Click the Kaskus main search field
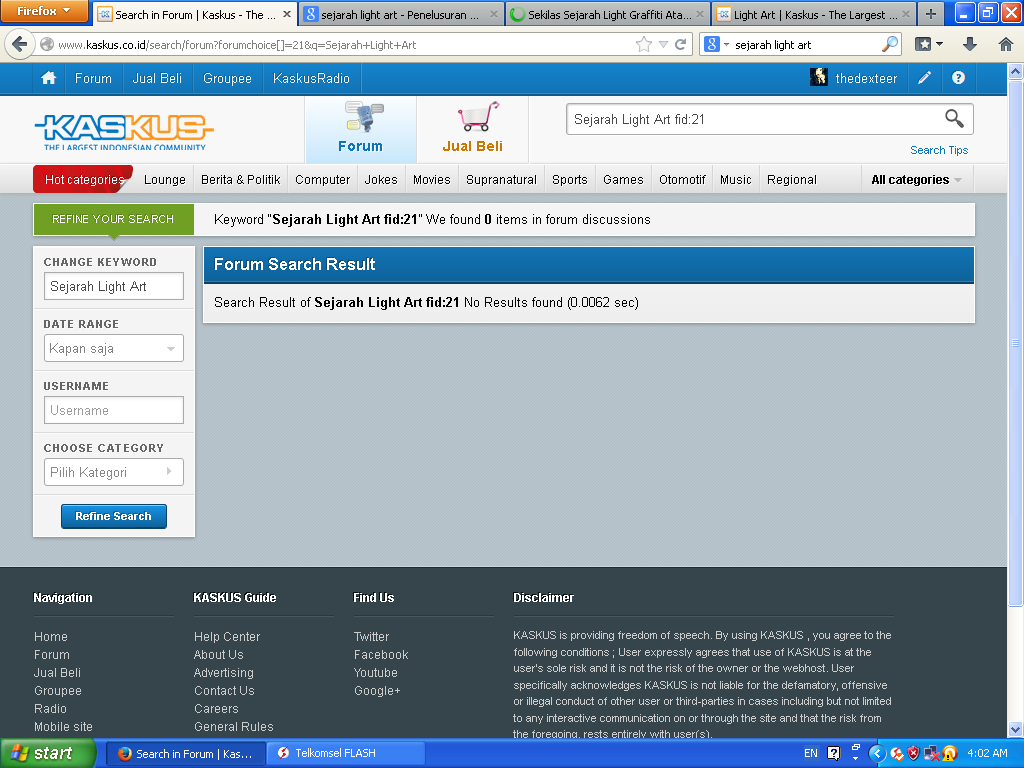 coord(754,119)
